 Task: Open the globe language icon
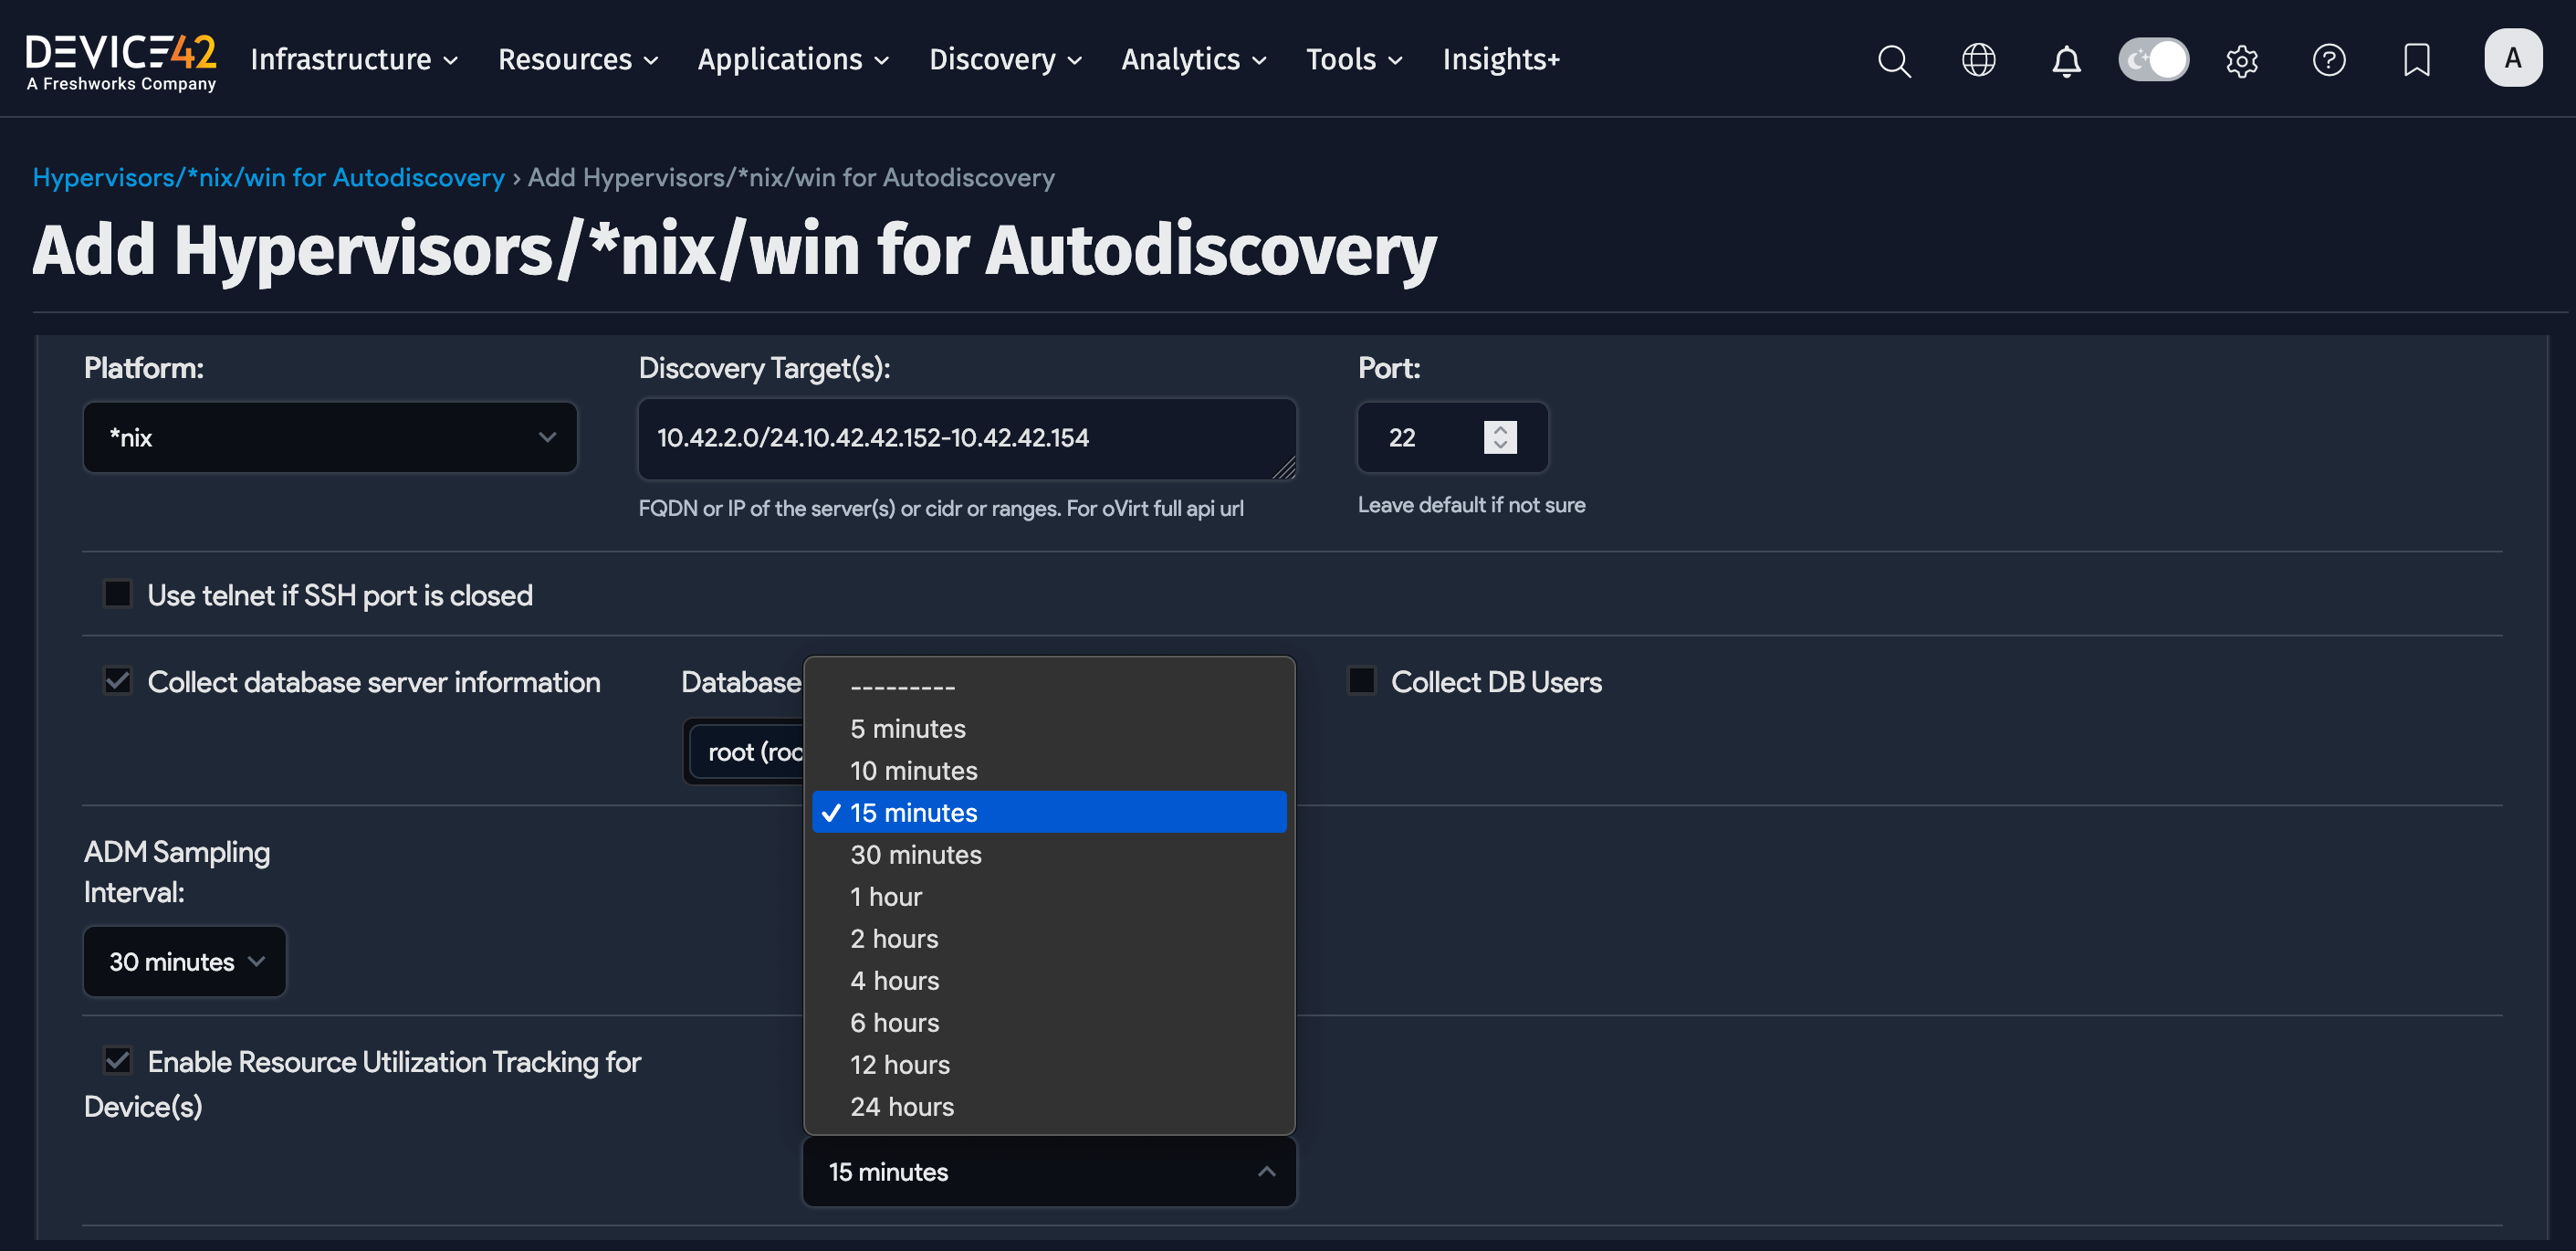tap(1978, 60)
